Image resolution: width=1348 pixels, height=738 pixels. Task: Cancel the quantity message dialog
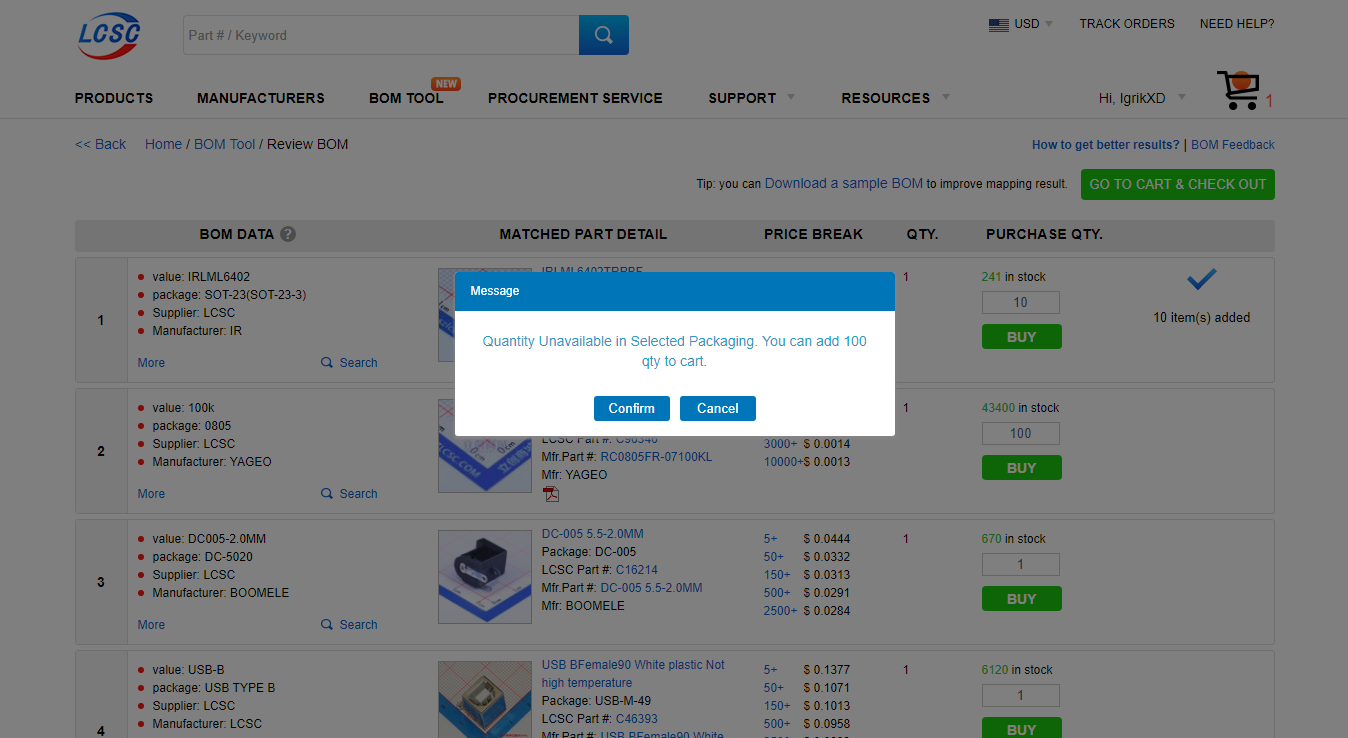[x=718, y=409]
